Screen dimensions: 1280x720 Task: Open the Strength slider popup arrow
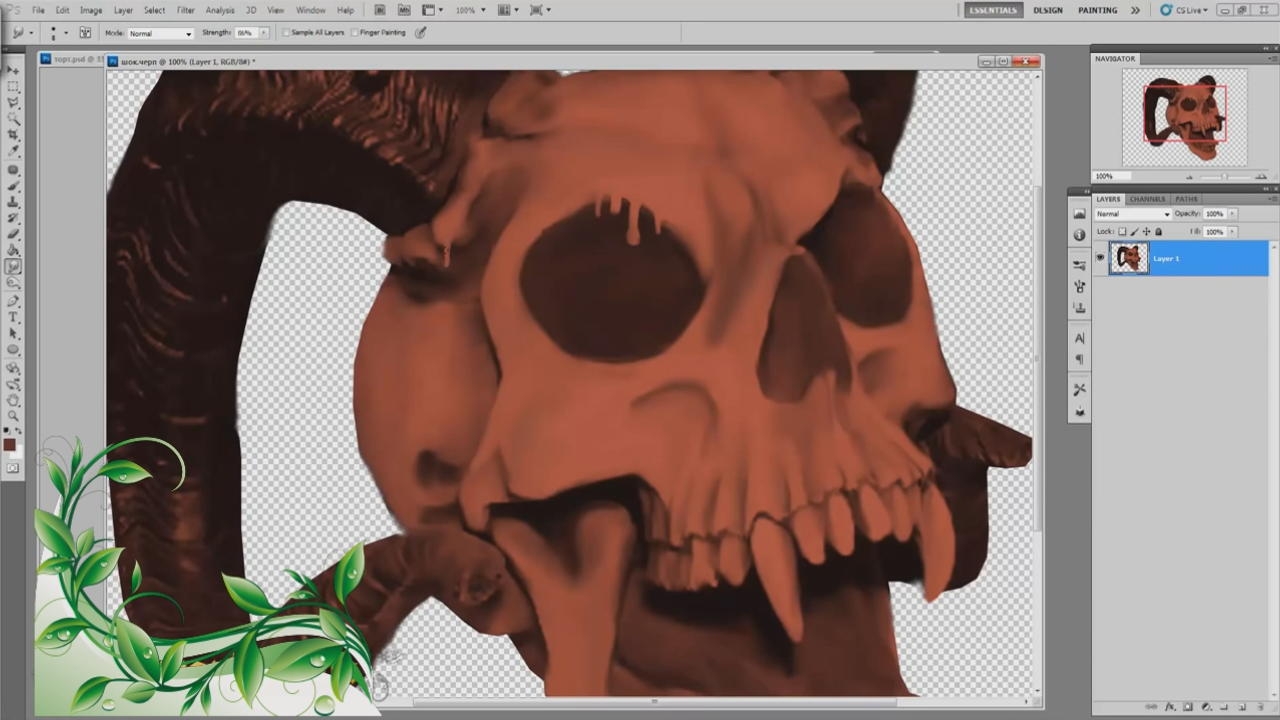pos(264,33)
